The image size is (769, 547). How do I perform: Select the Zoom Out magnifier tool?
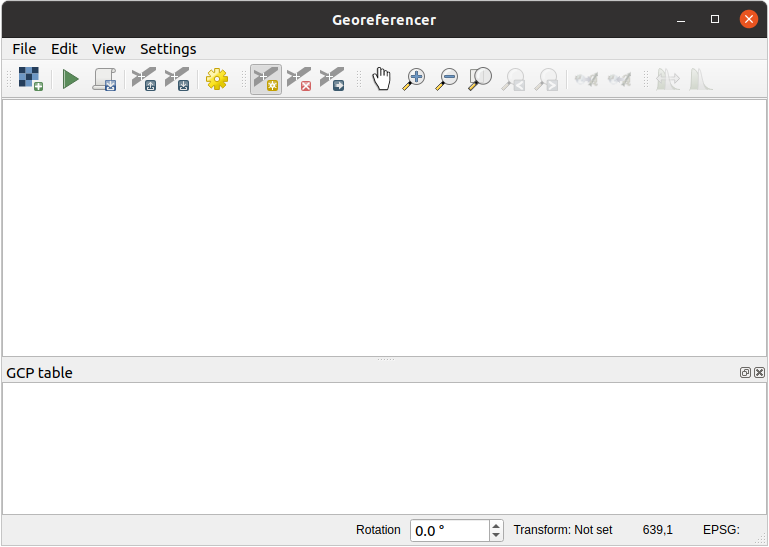tap(446, 79)
